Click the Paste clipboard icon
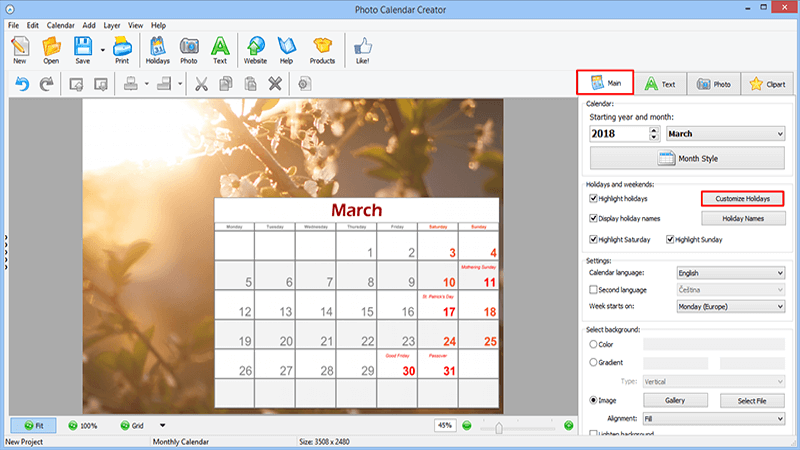This screenshot has width=800, height=450. 251,84
